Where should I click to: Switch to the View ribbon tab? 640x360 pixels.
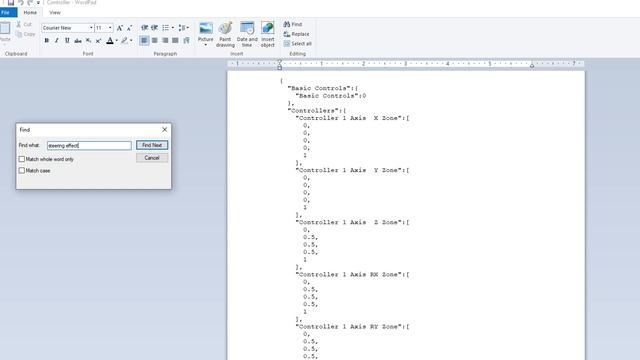55,13
